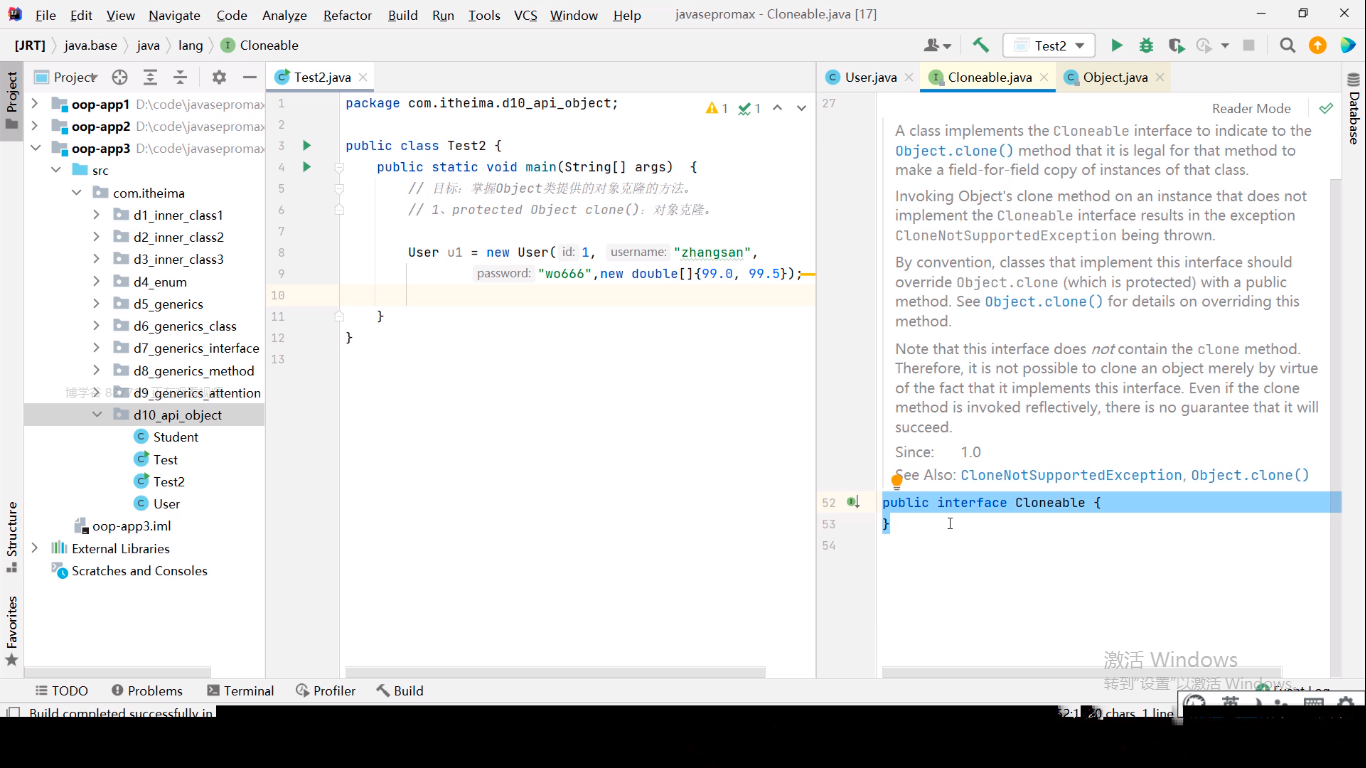Toggle Reader Mode in Cloneable editor
1366x768 pixels.
tap(1251, 108)
